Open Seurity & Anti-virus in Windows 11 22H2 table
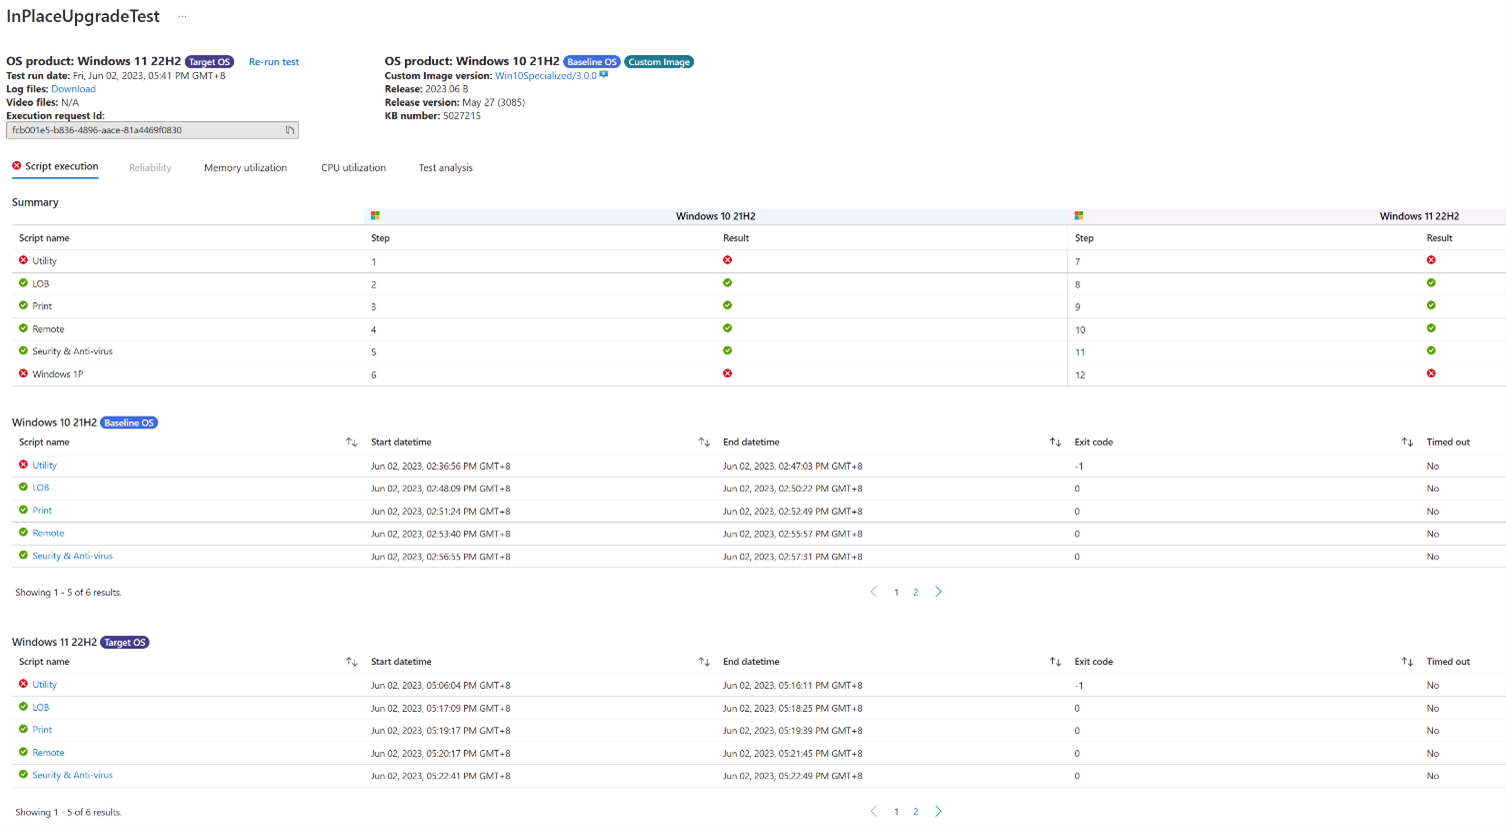This screenshot has height=825, width=1506. (72, 775)
